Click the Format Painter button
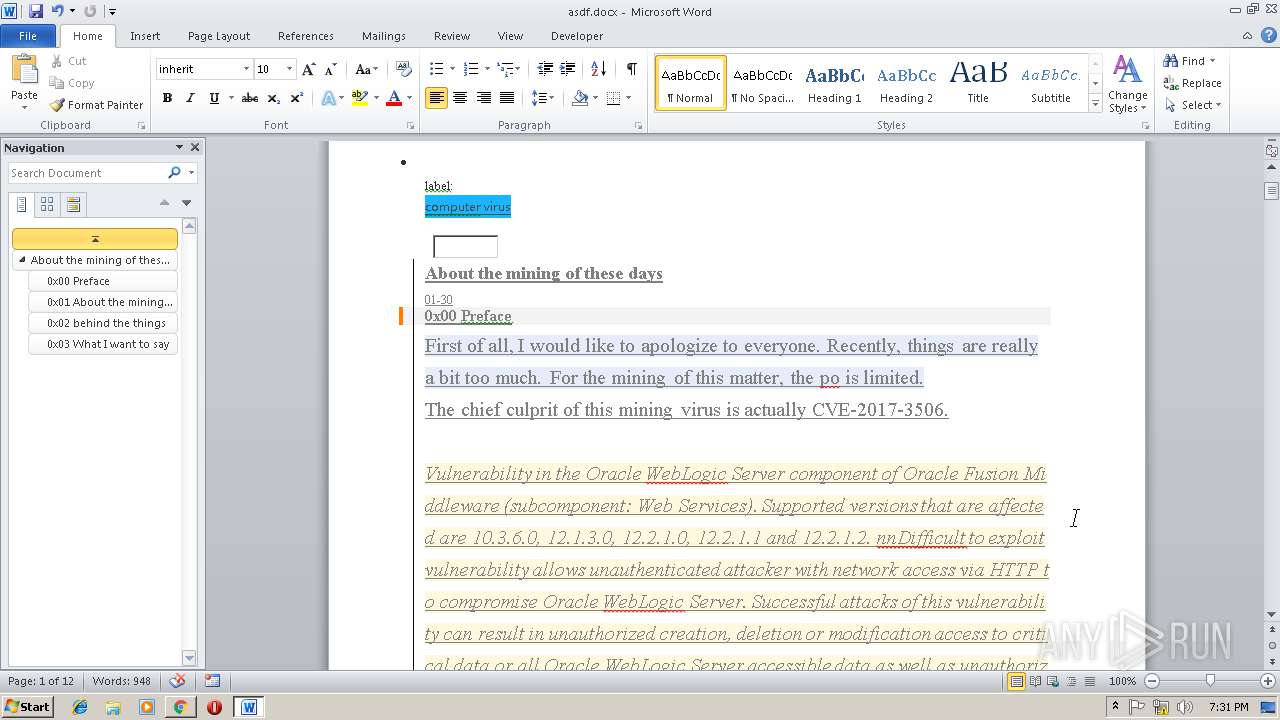Image resolution: width=1280 pixels, height=720 pixels. 97,105
